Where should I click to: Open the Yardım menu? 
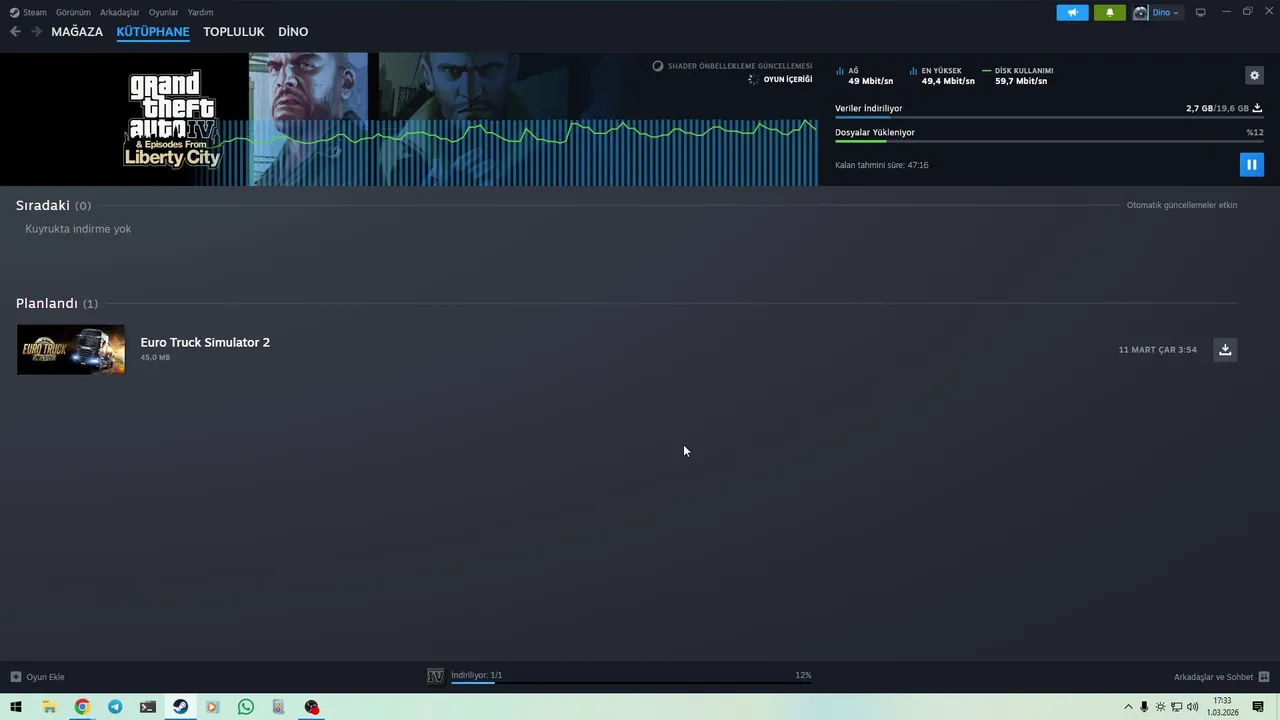[200, 12]
